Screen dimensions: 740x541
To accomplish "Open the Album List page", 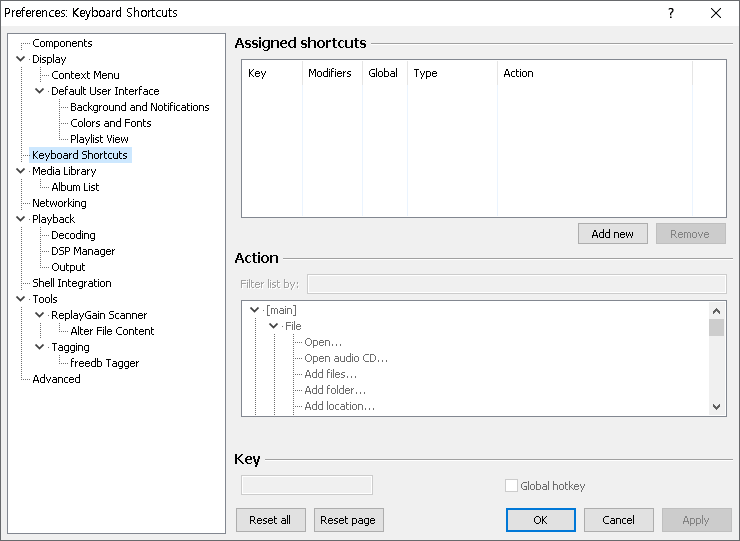I will pos(75,187).
